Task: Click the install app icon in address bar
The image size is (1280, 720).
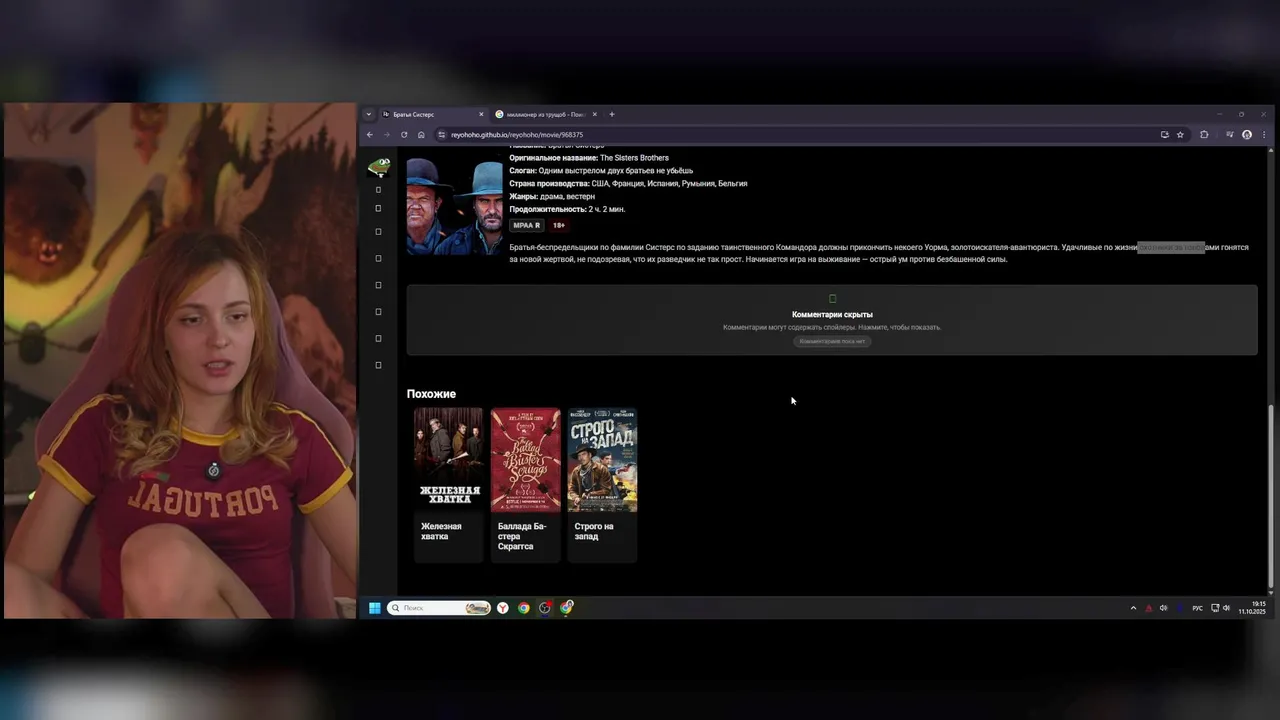Action: [x=1164, y=135]
